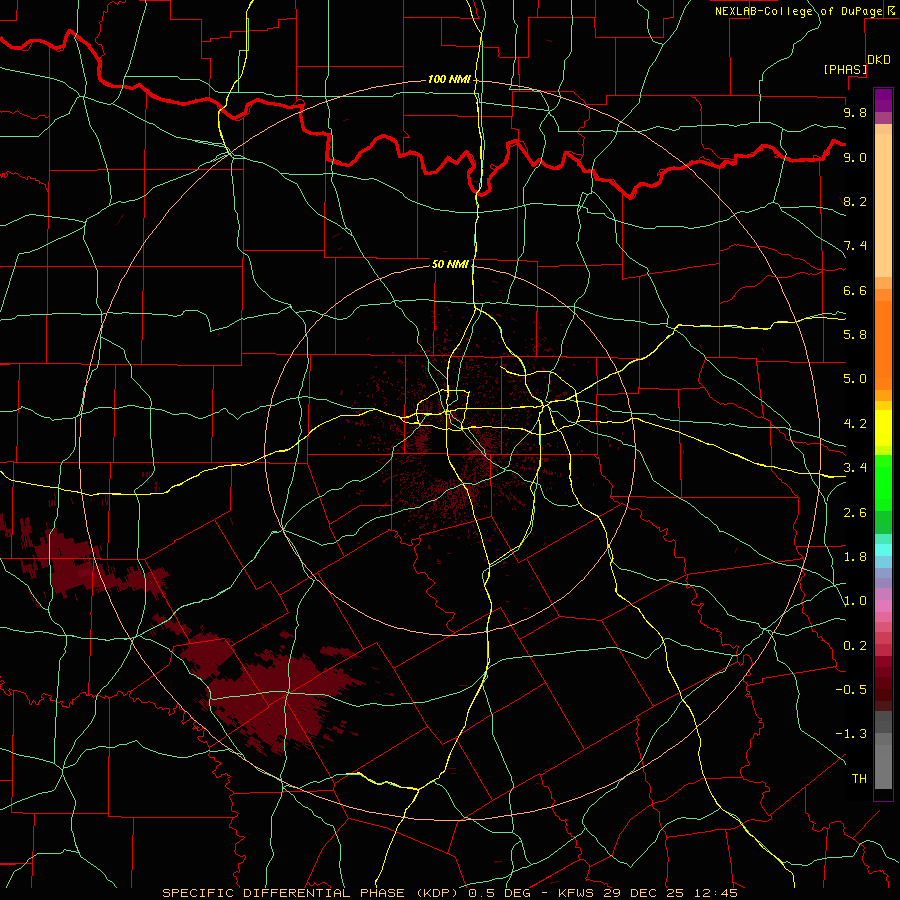Click the 4.2 scale value
Screen dimensions: 900x900
[x=855, y=424]
